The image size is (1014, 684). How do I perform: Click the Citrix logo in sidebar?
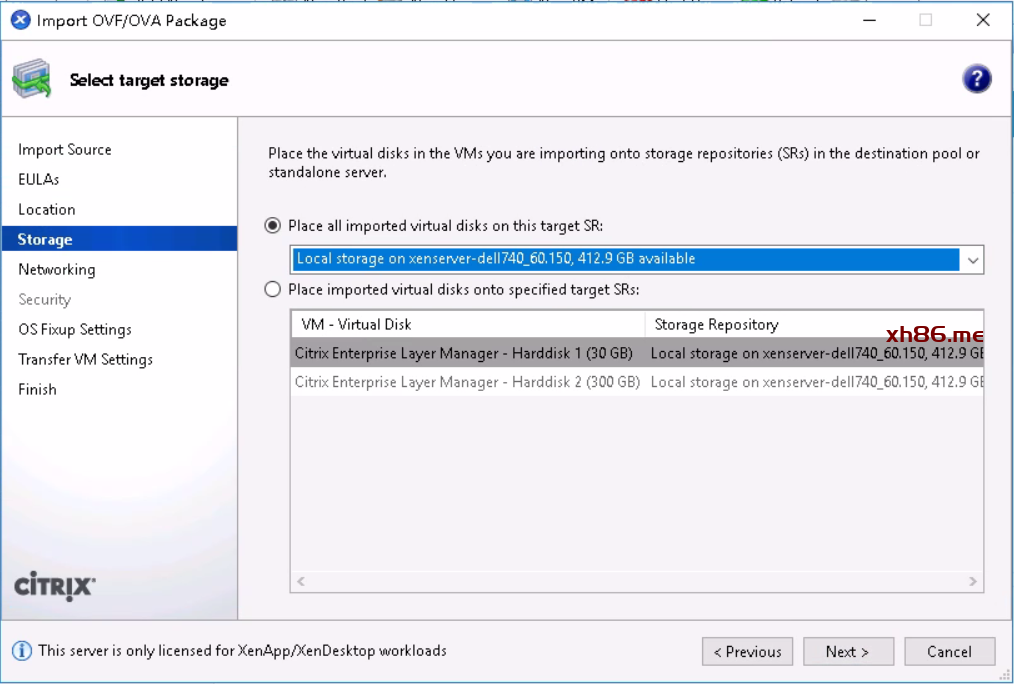pyautogui.click(x=55, y=586)
